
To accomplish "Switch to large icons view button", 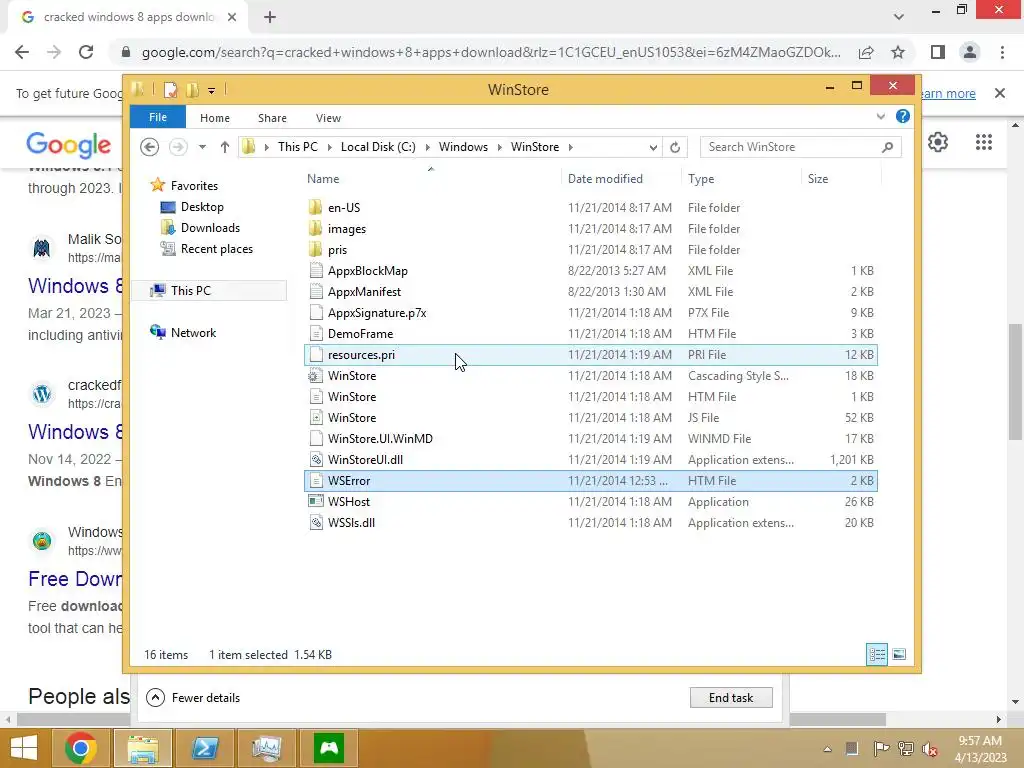I will [899, 654].
